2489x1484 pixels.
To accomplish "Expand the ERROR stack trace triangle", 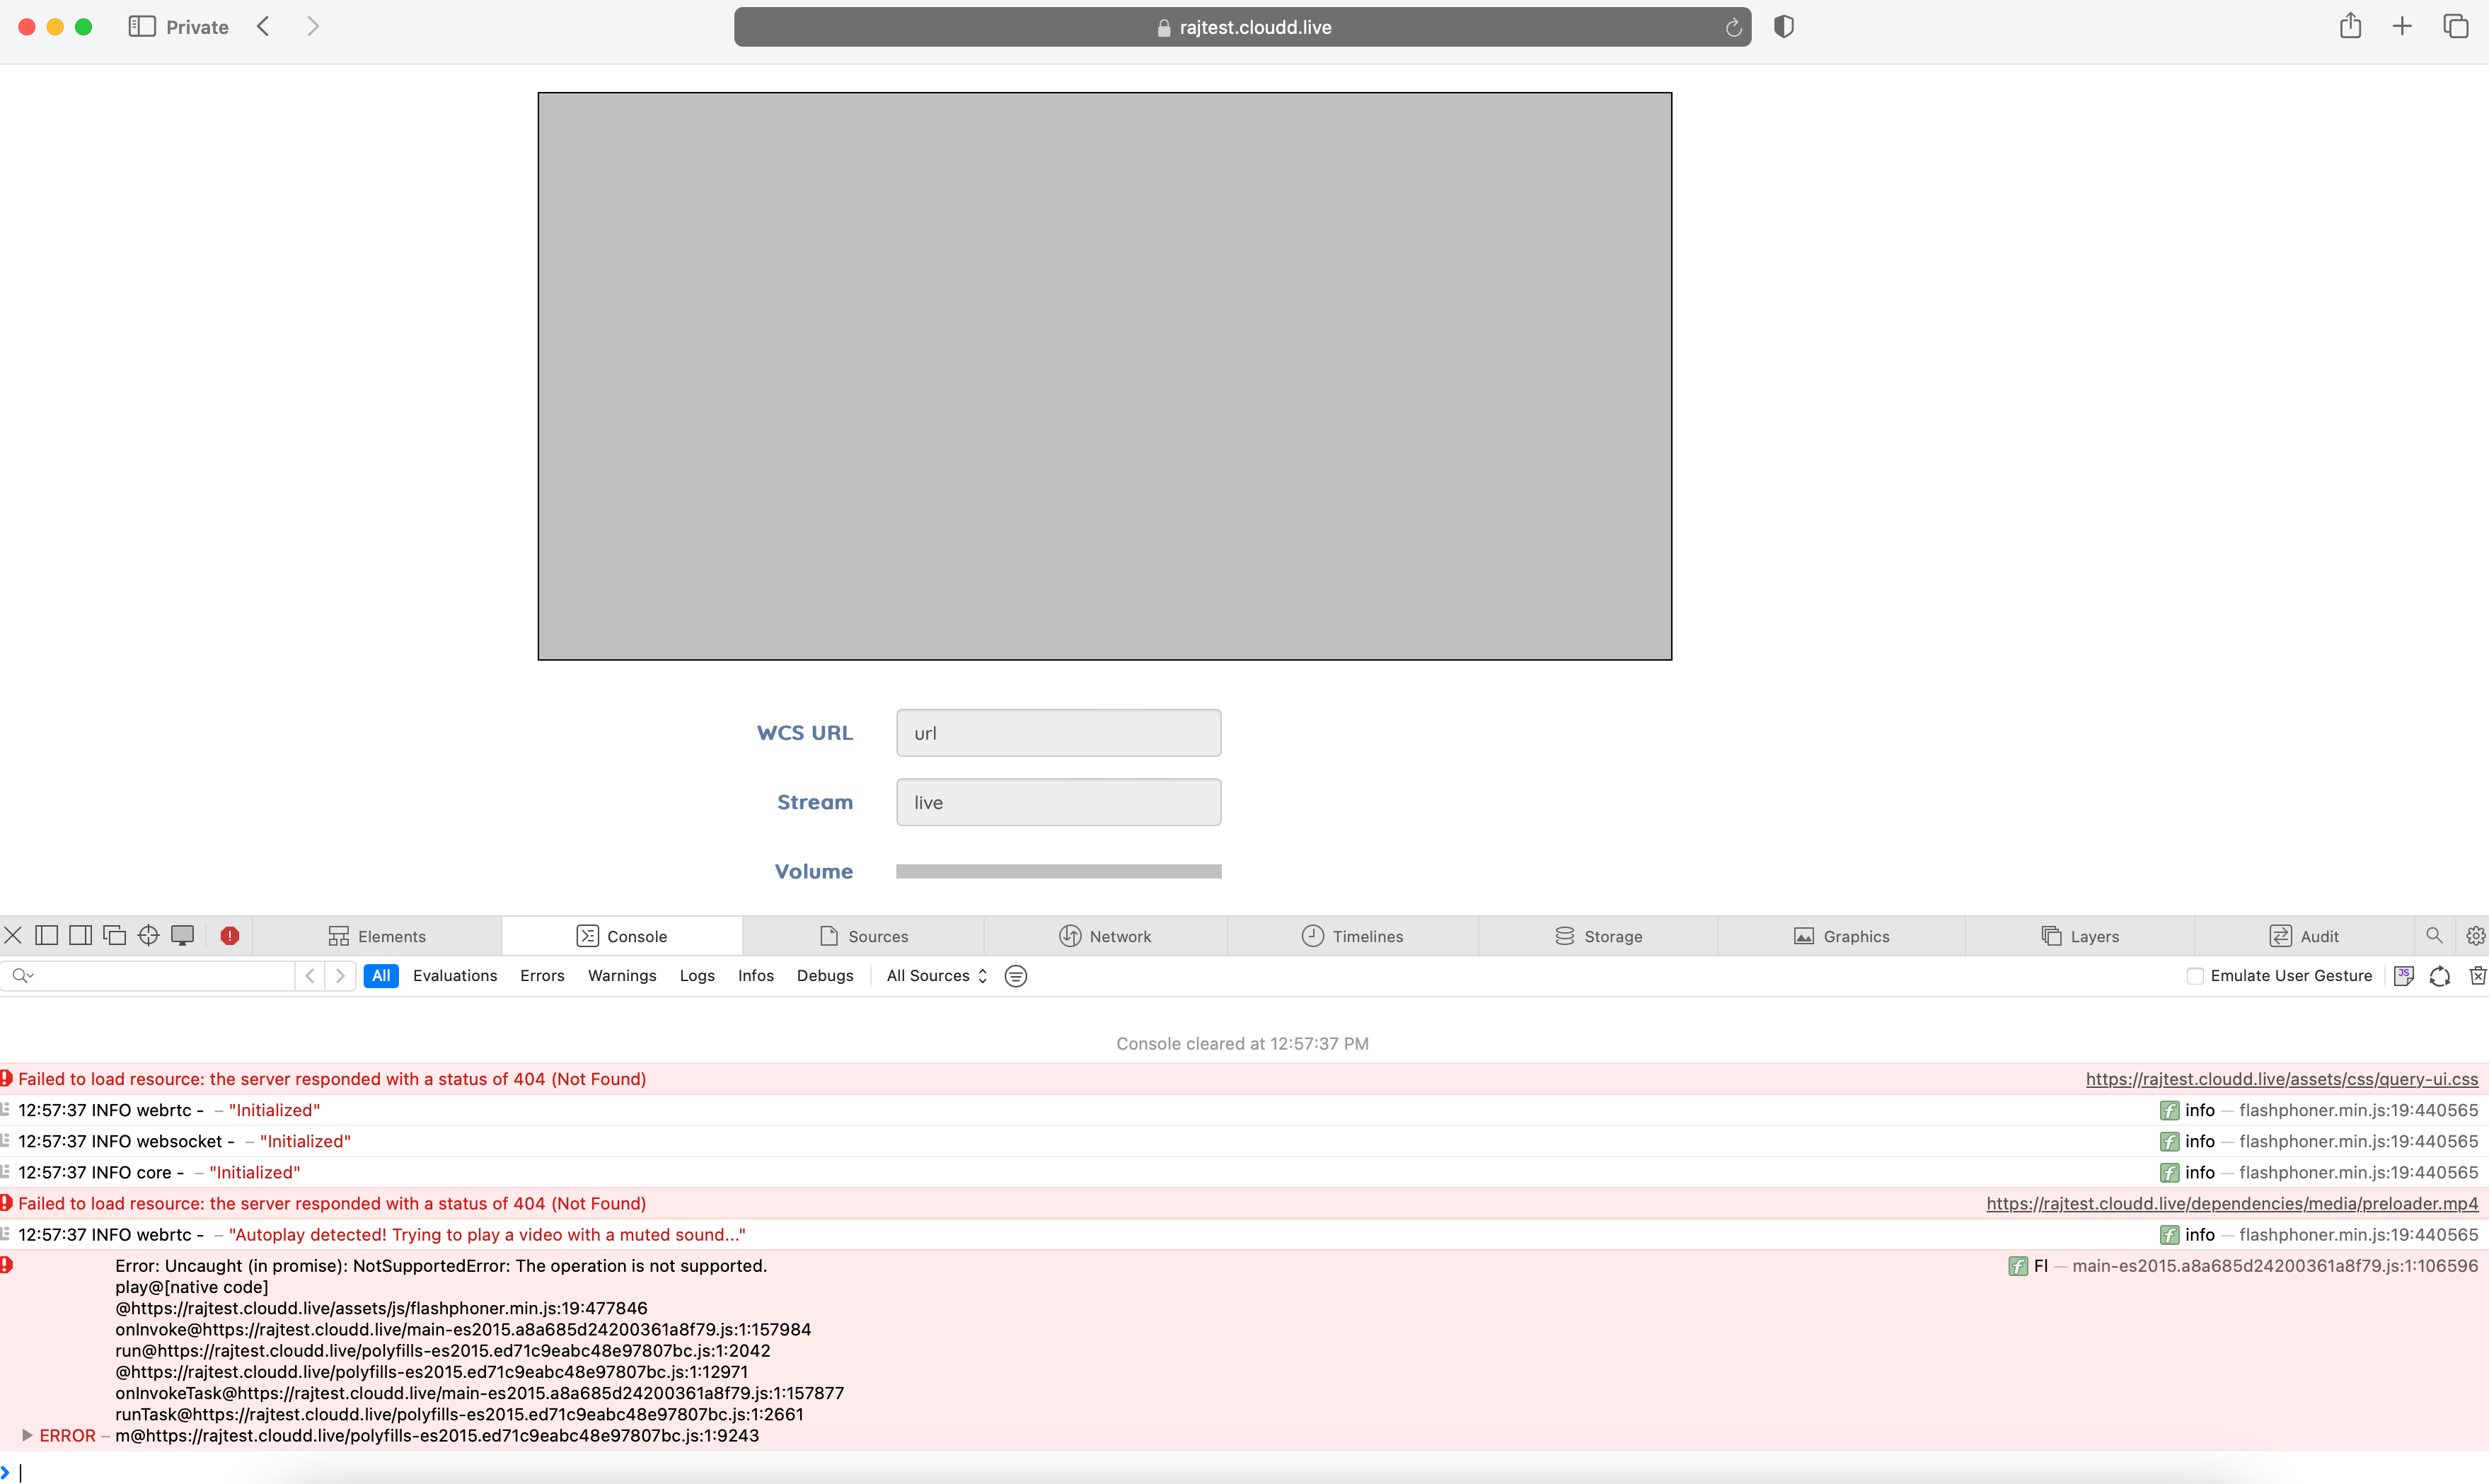I will tap(27, 1435).
